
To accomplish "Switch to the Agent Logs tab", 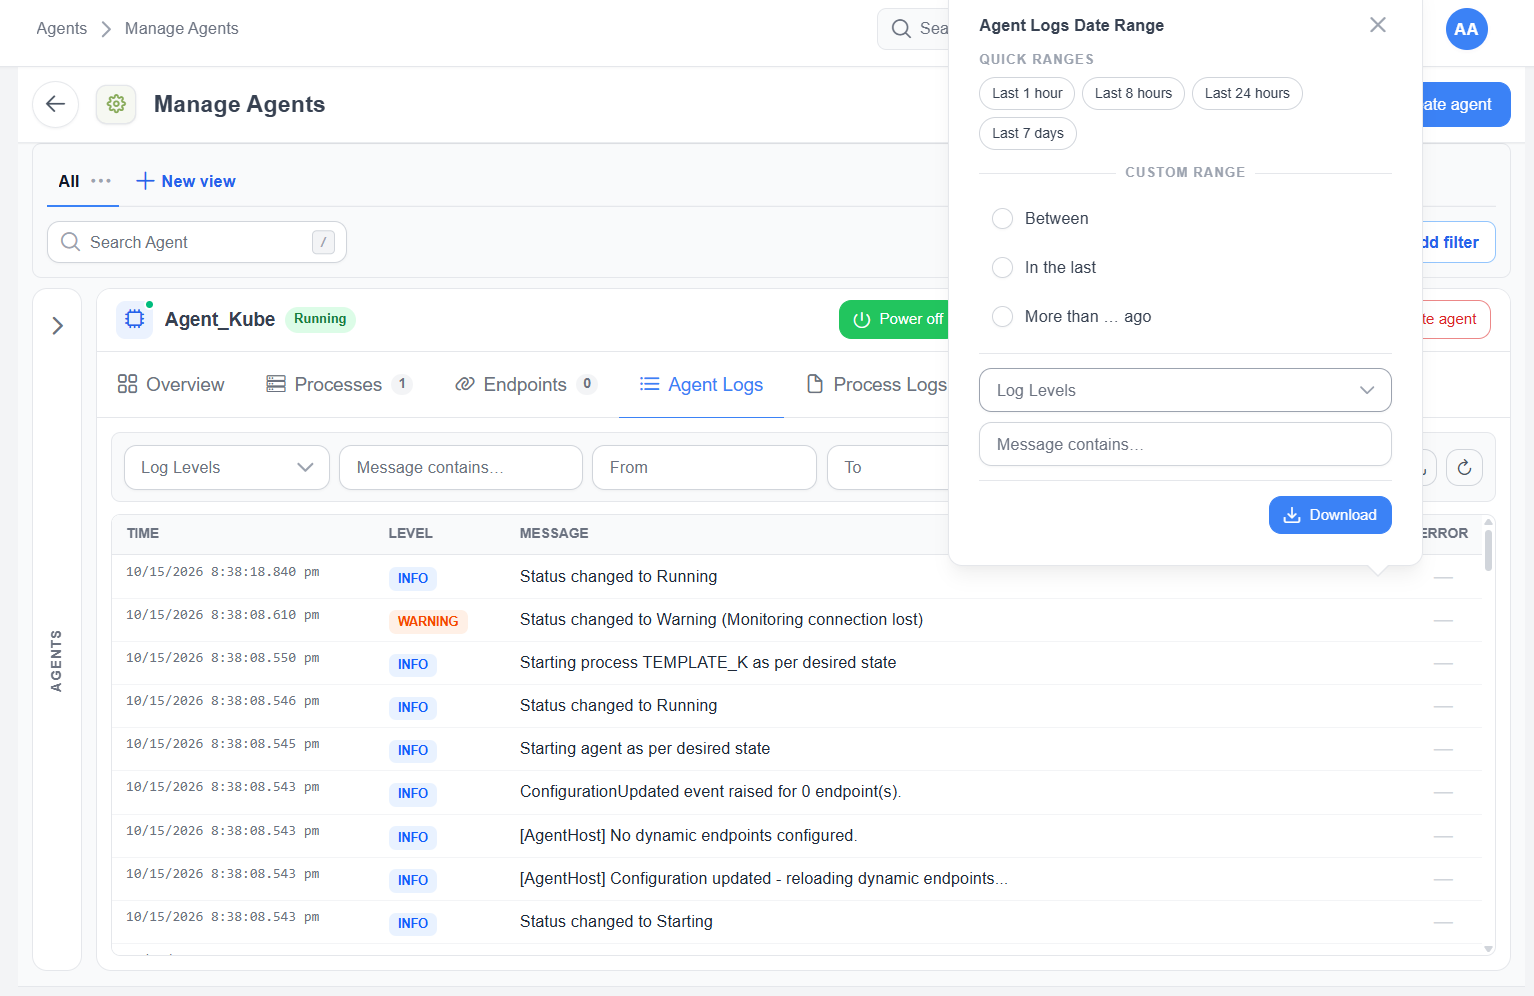I will click(x=701, y=384).
